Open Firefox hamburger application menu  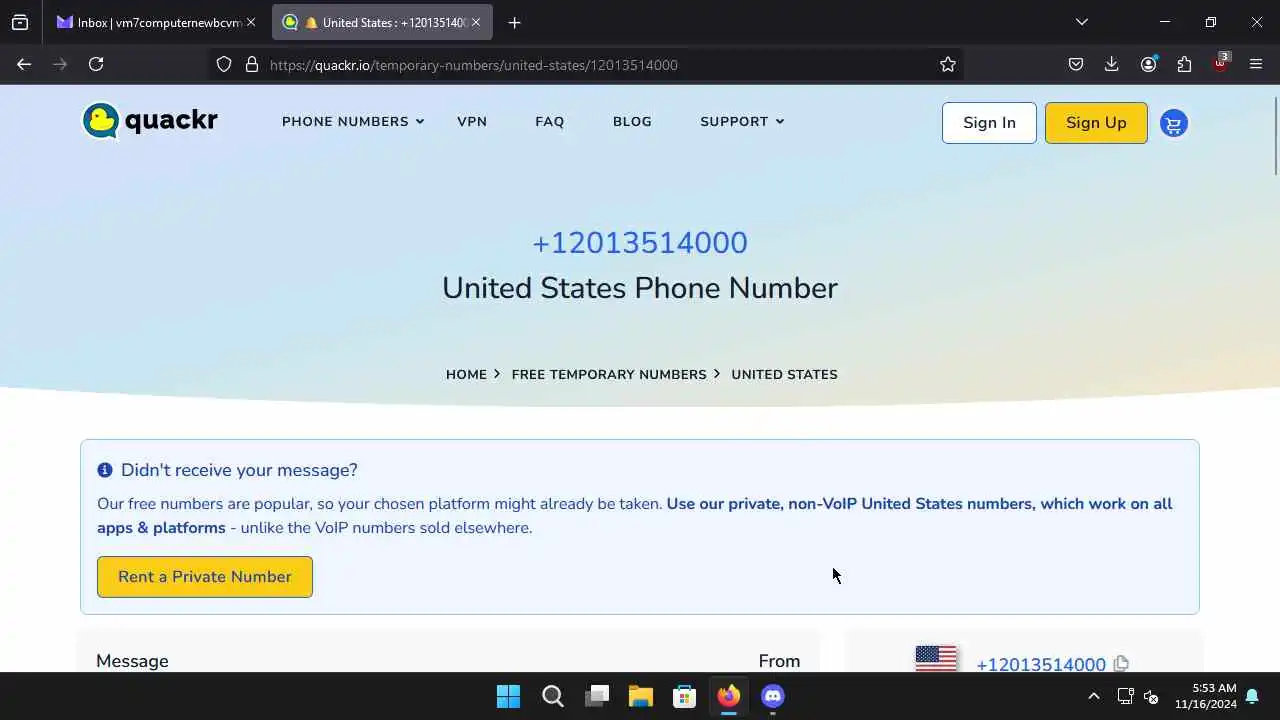tap(1256, 64)
